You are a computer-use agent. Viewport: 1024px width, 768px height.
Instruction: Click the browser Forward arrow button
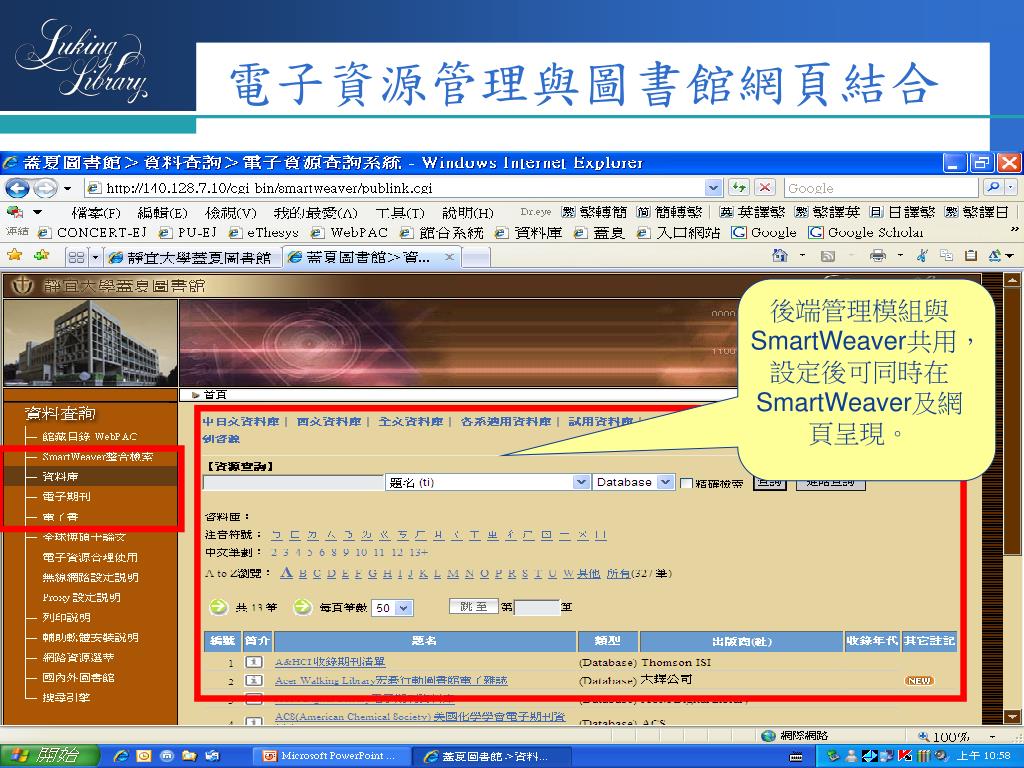45,188
